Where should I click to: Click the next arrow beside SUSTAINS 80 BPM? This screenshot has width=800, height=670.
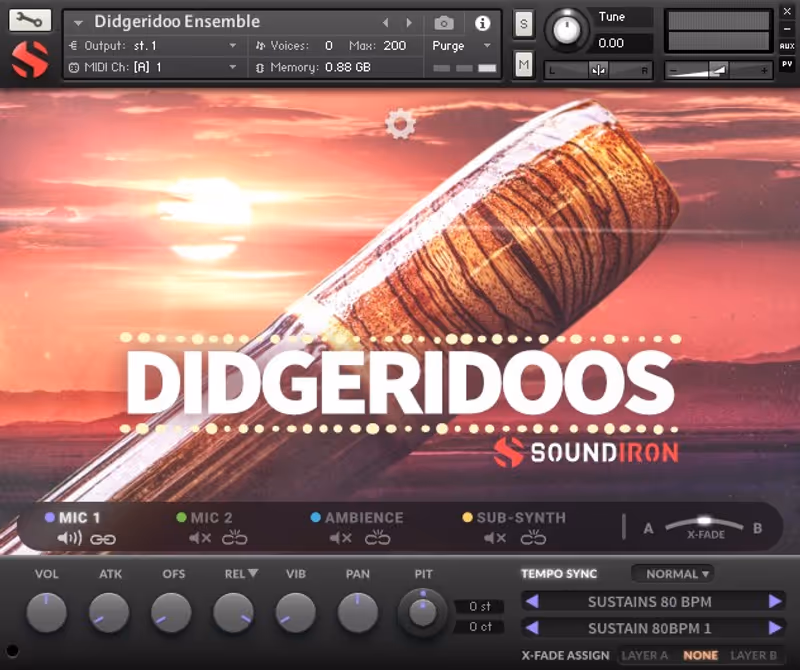(776, 601)
